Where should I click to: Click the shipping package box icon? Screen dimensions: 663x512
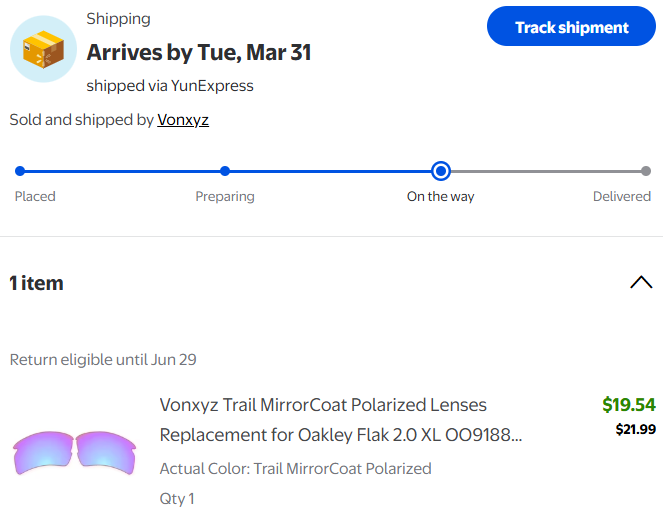coord(43,49)
